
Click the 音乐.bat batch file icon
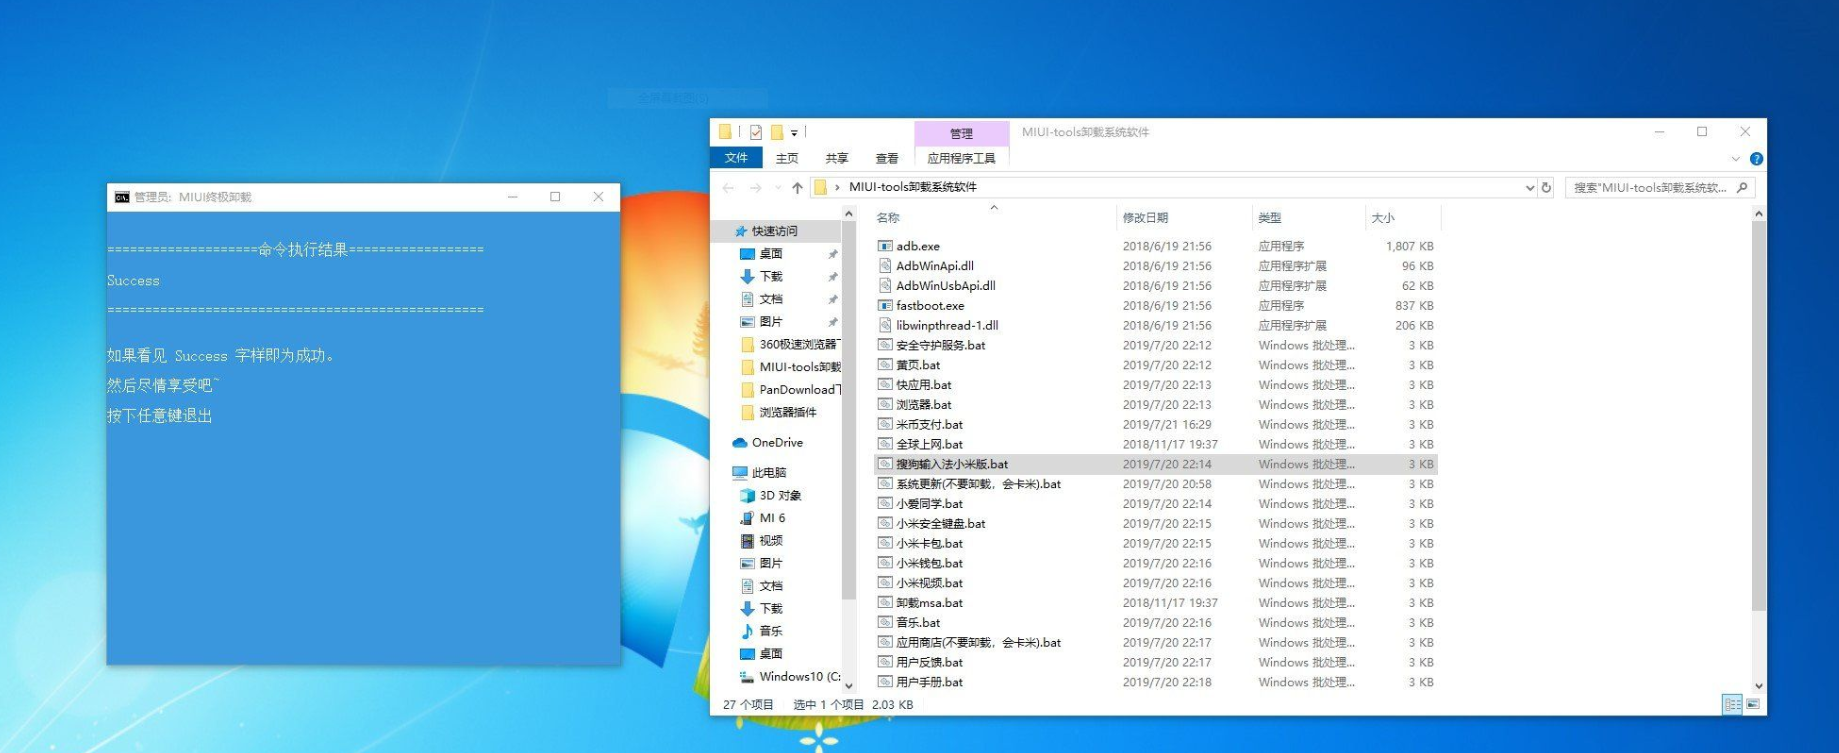tap(885, 623)
